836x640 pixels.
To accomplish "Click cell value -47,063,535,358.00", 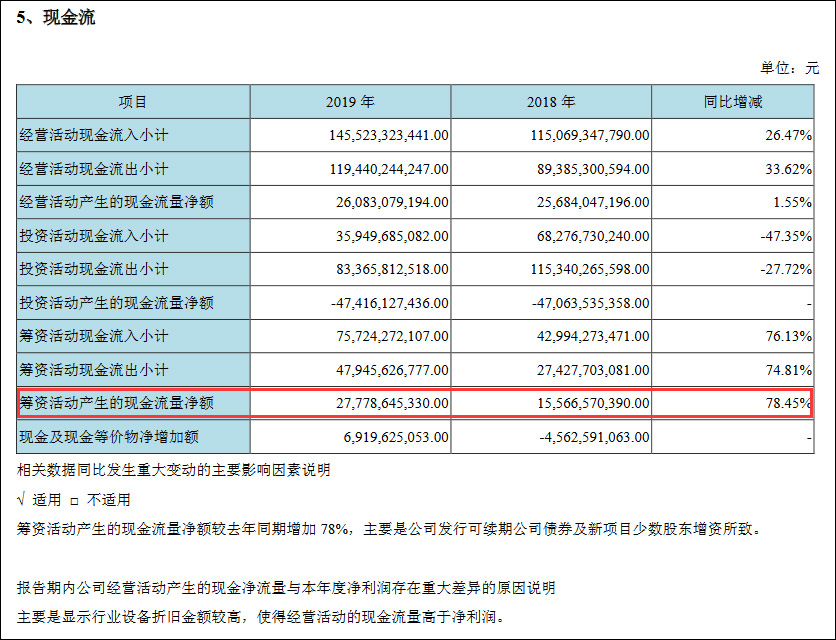I will [591, 302].
